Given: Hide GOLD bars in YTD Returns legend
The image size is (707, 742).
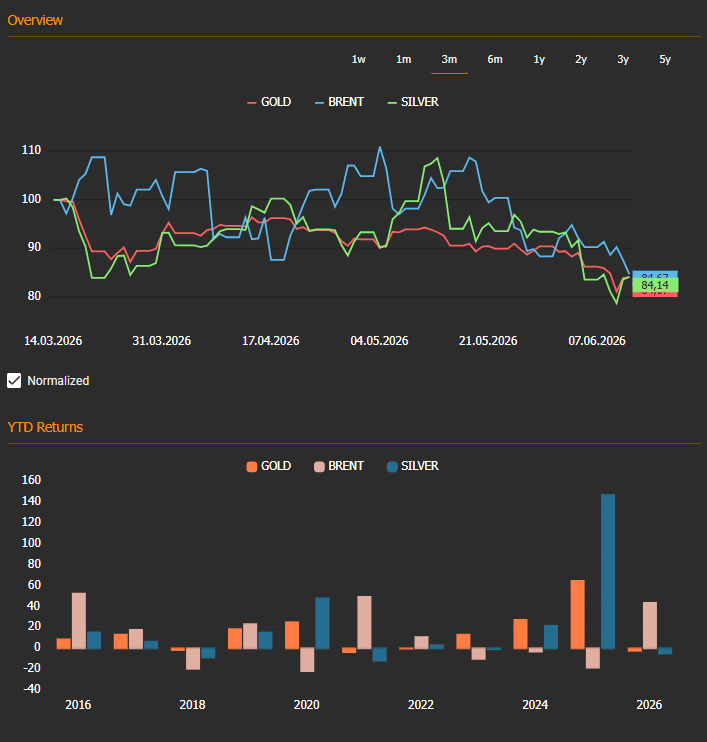Looking at the screenshot, I should pos(269,466).
